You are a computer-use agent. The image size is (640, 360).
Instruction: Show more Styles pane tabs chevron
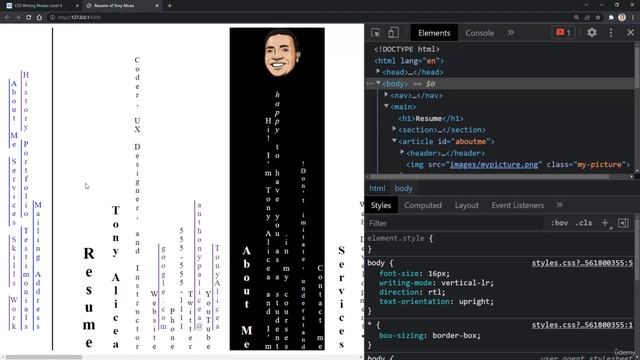coord(559,205)
